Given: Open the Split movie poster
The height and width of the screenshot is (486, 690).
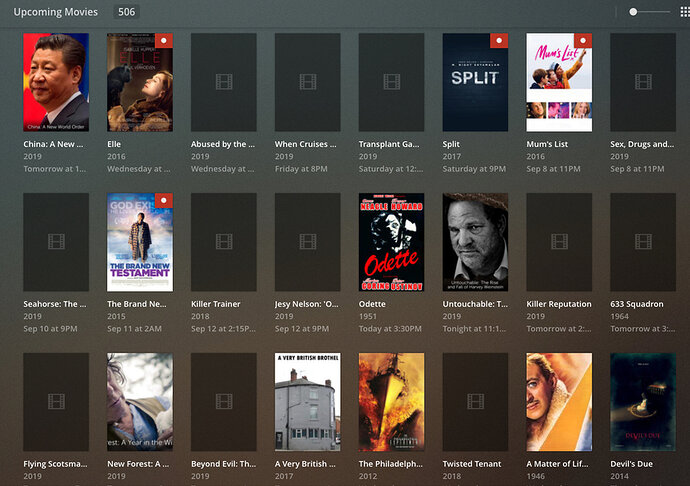Looking at the screenshot, I should coord(475,82).
